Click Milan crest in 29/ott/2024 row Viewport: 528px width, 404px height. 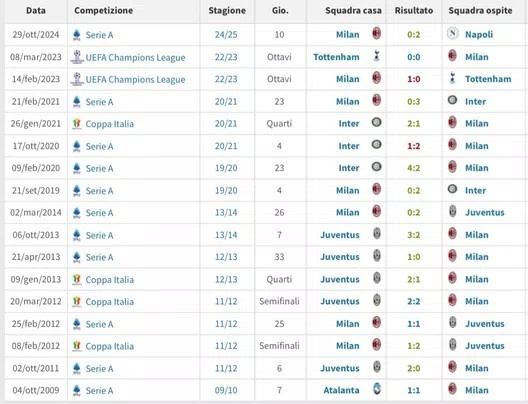[x=376, y=34]
